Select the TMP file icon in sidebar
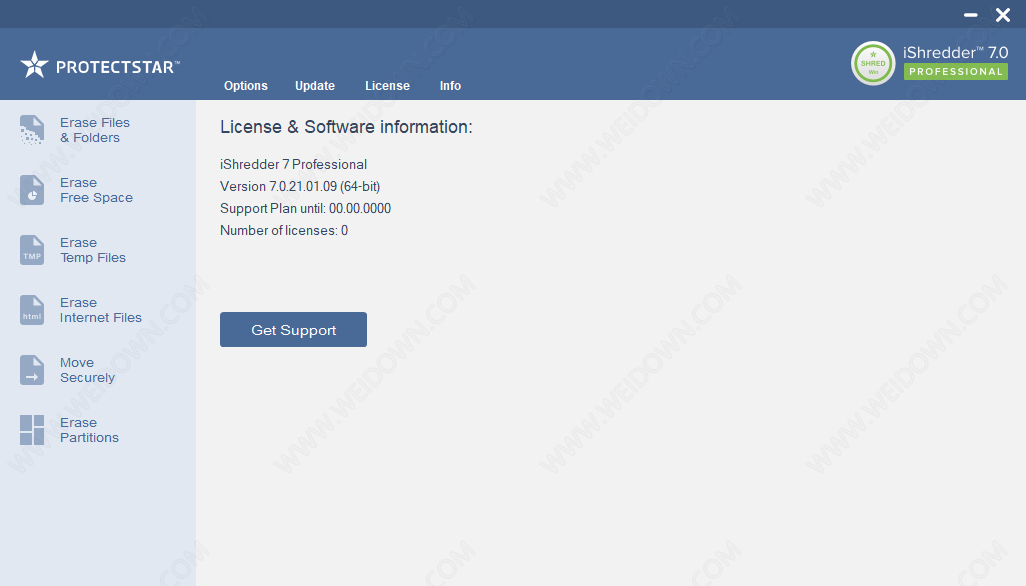This screenshot has height=586, width=1026. 32,250
